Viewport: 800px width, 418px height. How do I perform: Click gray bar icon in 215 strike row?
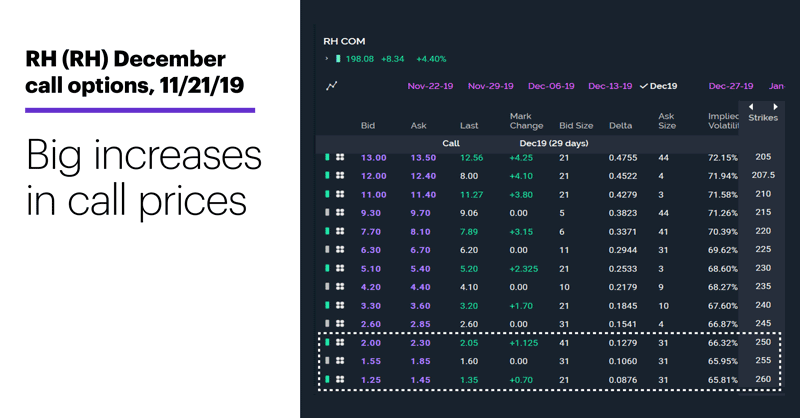[327, 213]
